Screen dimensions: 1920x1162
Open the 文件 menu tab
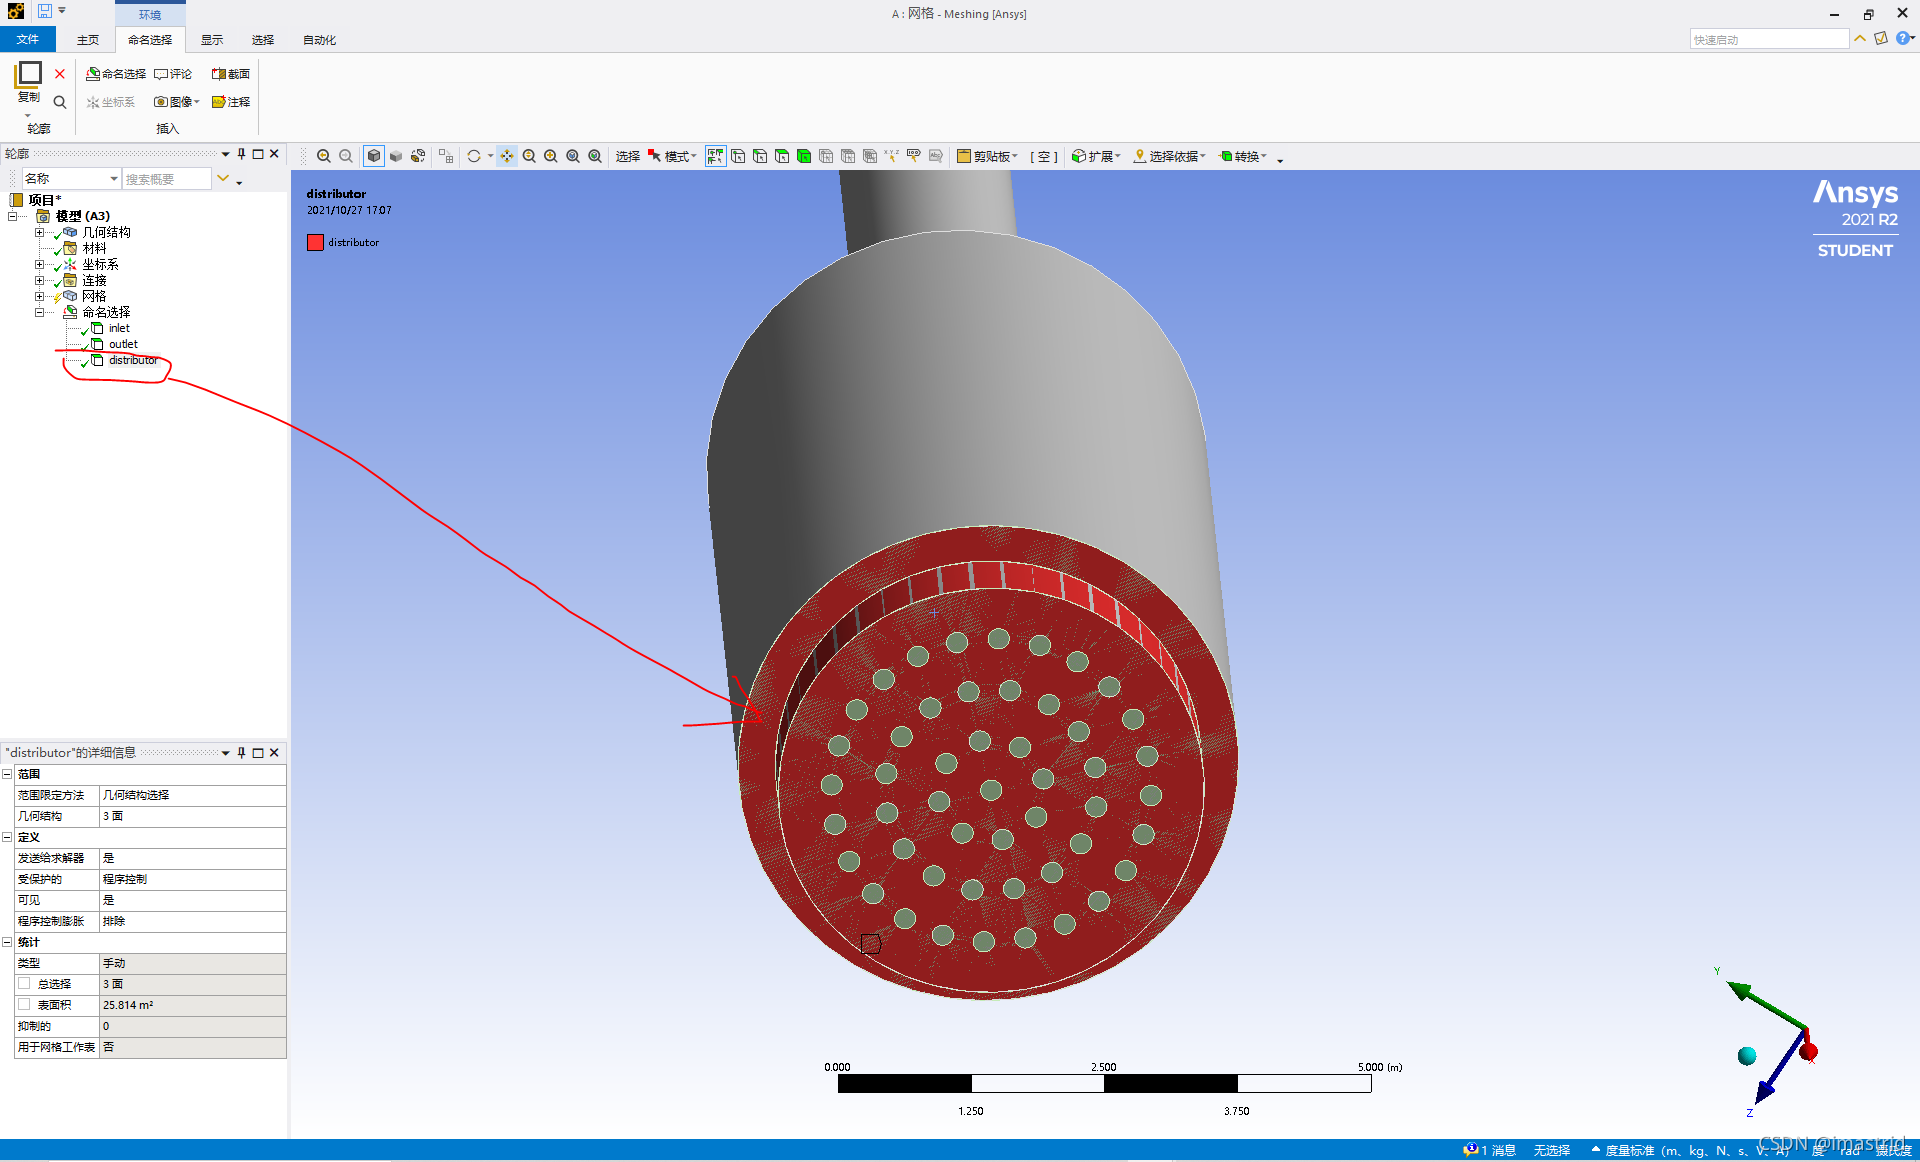(x=28, y=40)
